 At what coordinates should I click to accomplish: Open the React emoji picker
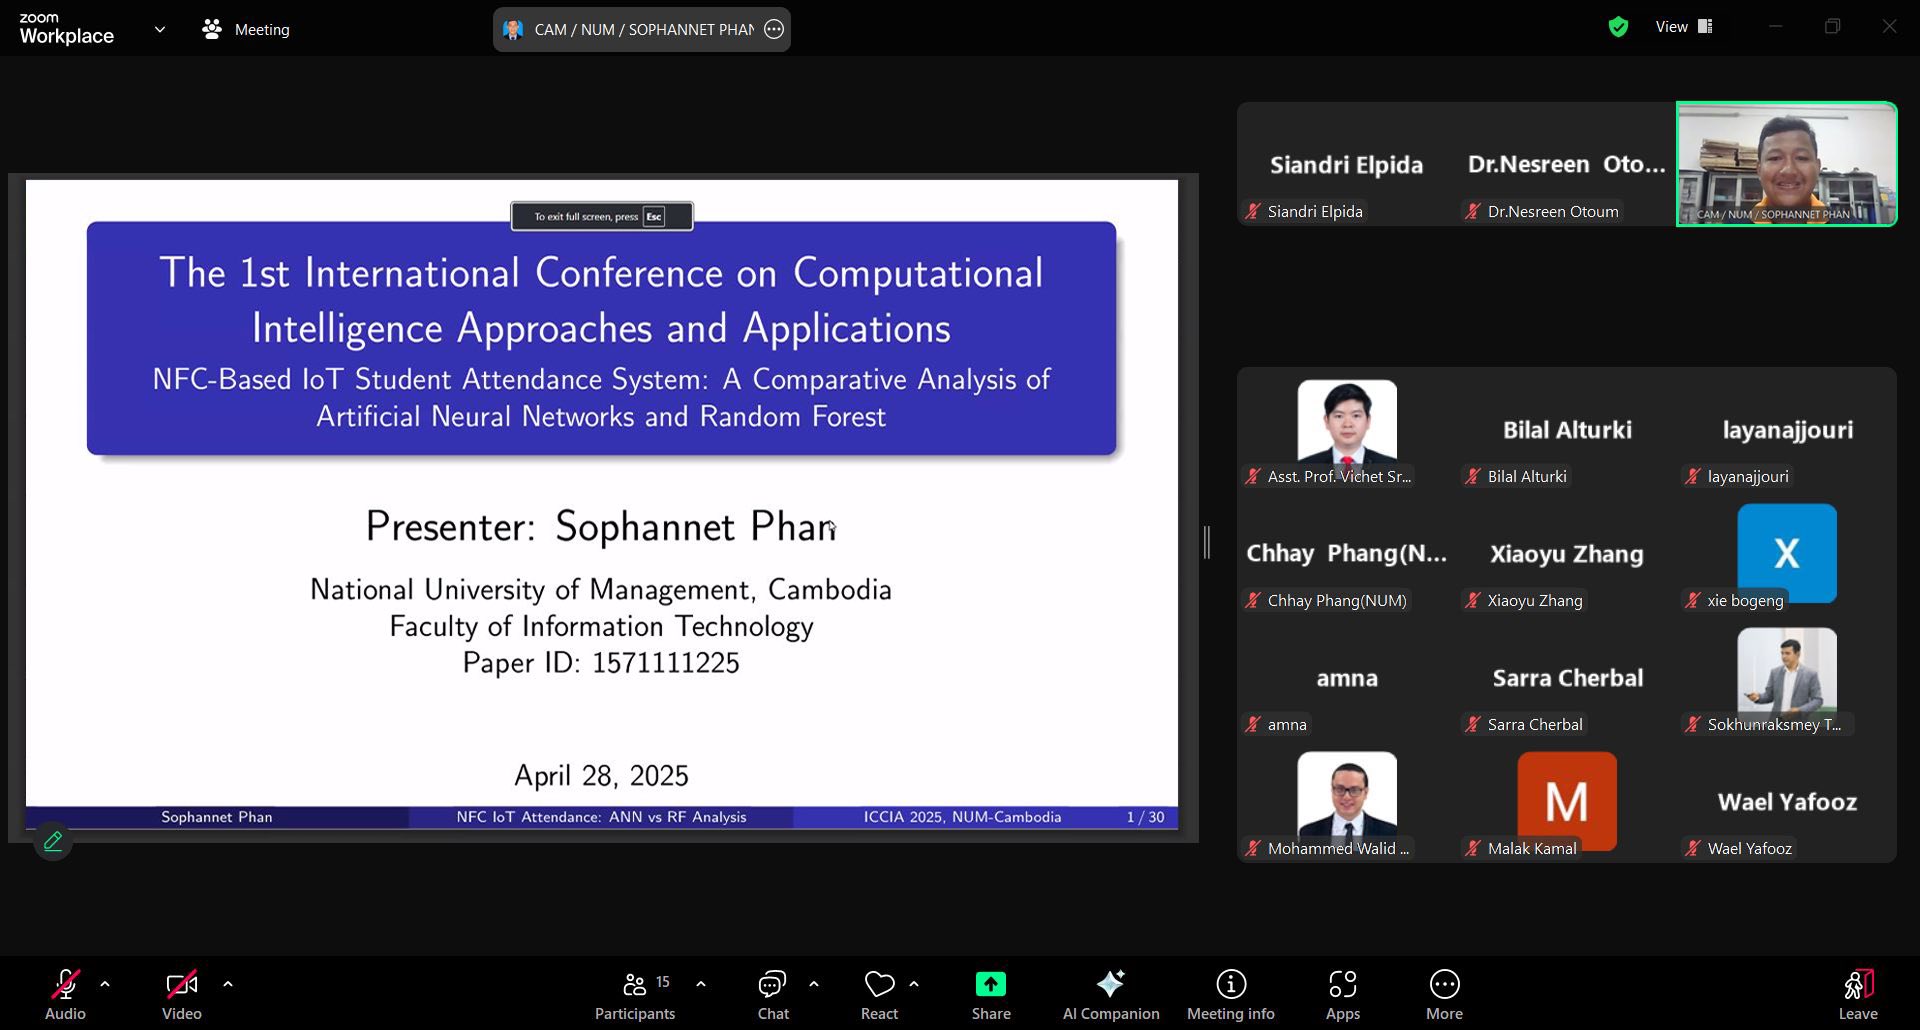pos(880,995)
